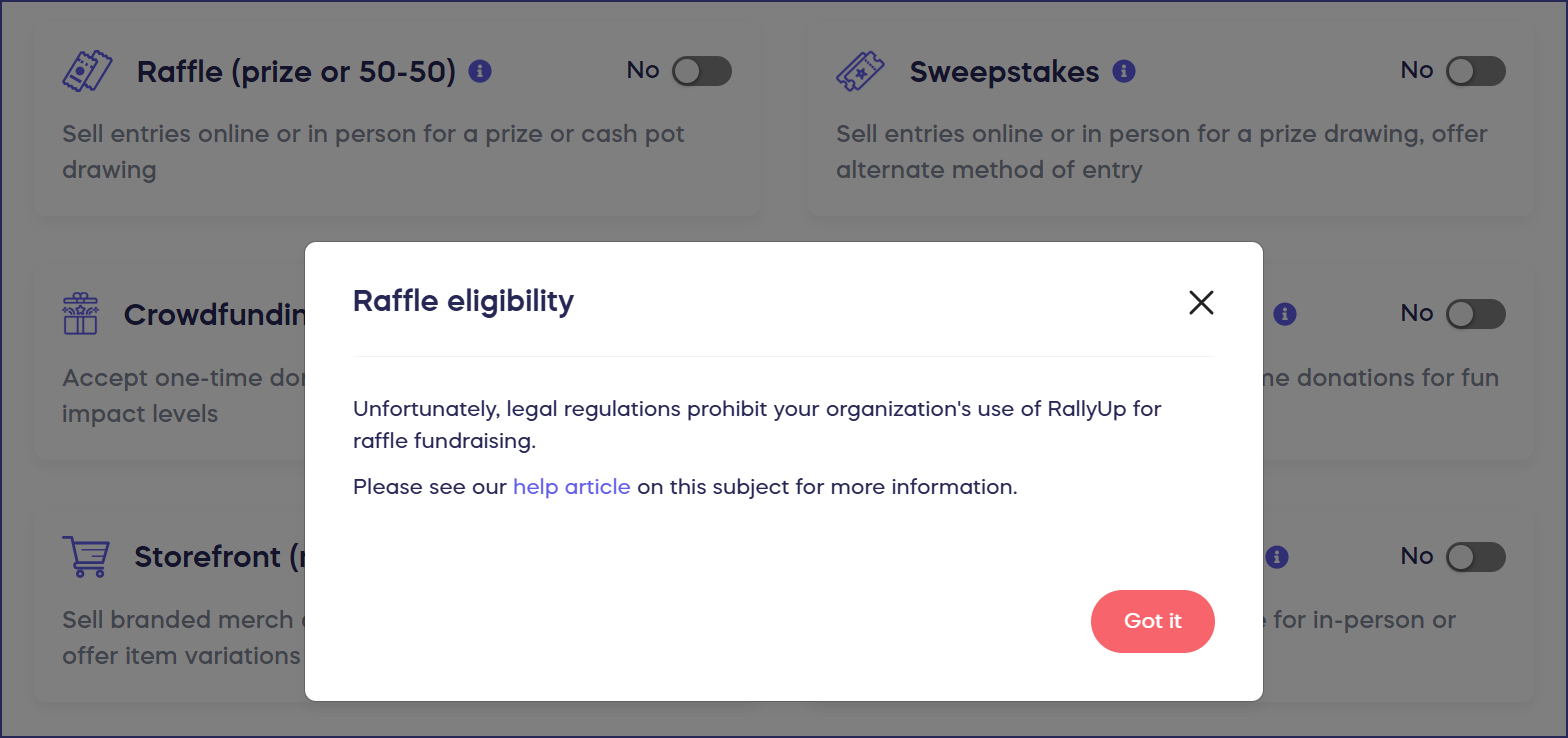Viewport: 1568px width, 738px height.
Task: Click the Crowdfunding gift box icon
Action: coord(80,314)
